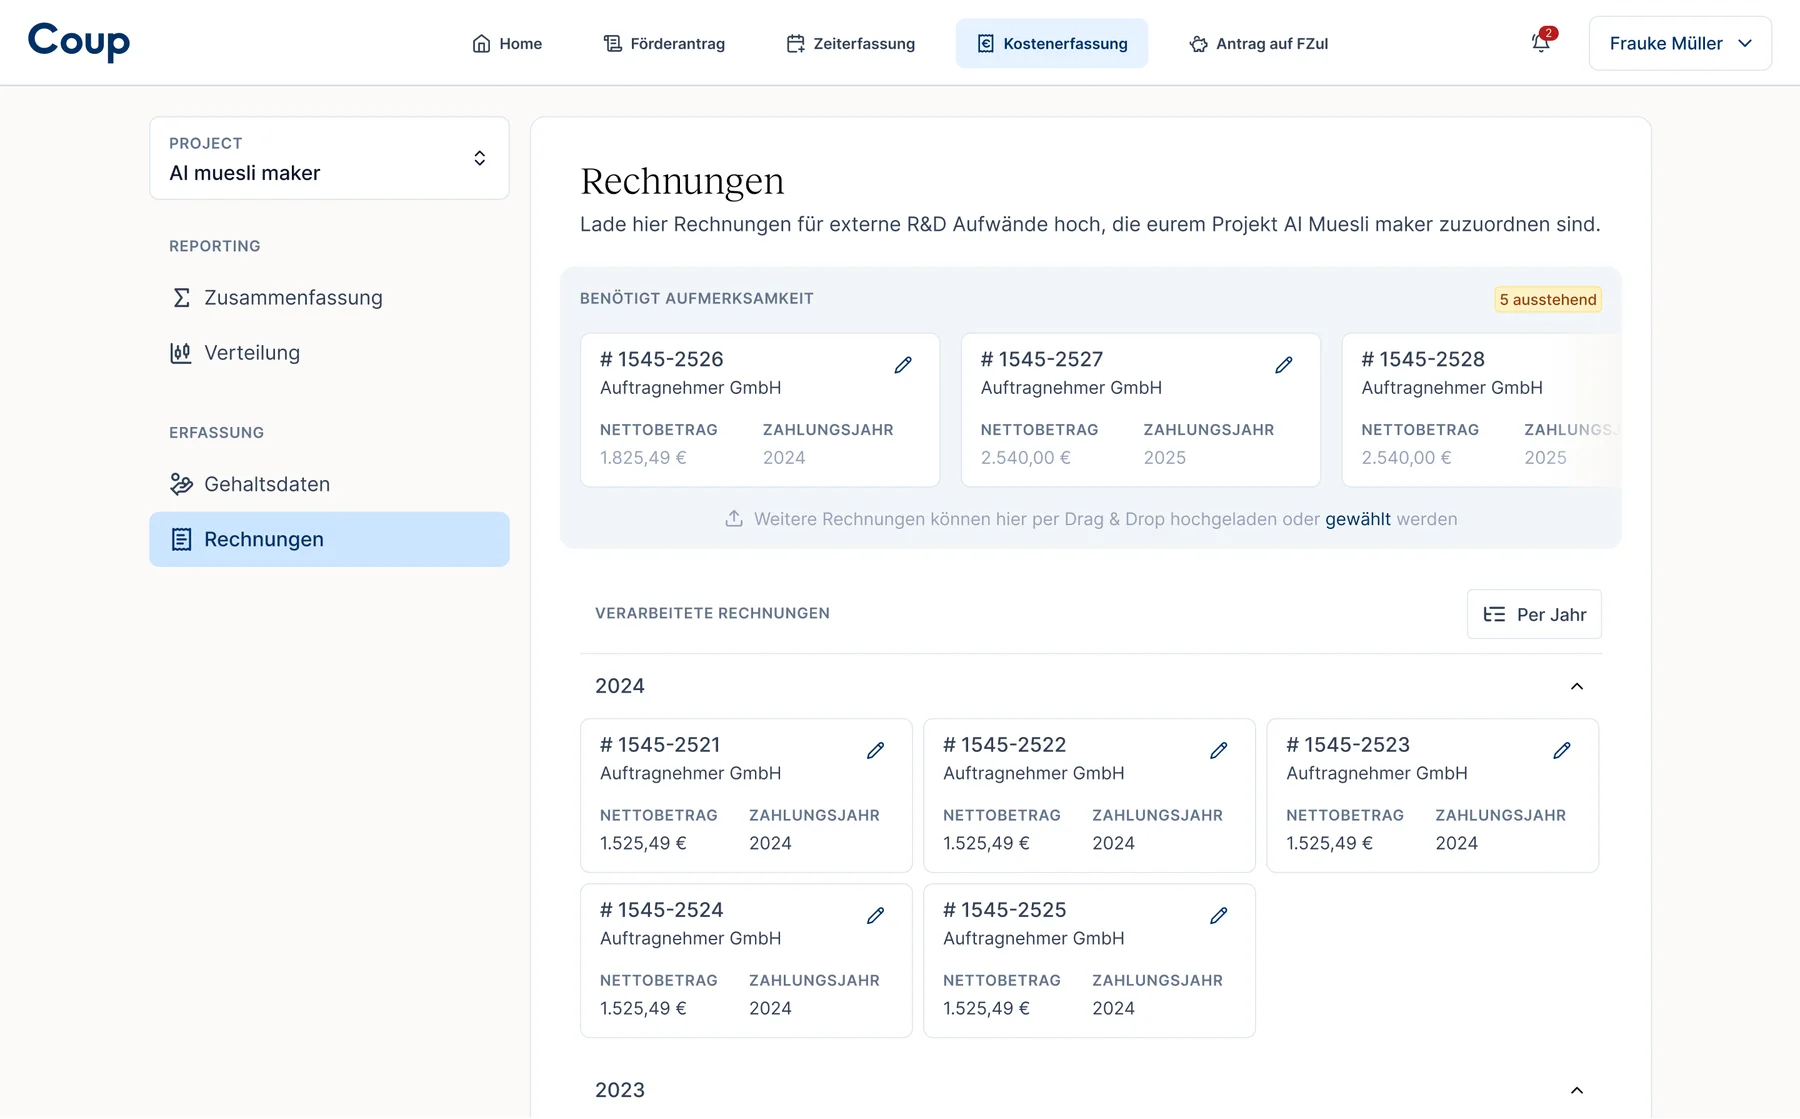Screen dimensions: 1800x1119
Task: Click the Rechnungen page heading
Action: point(682,181)
